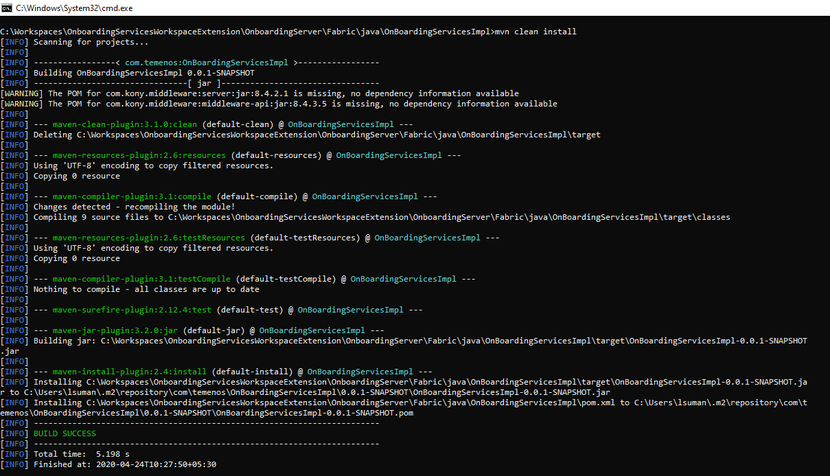Click the 'Scanning for projects...' line
This screenshot has width=830, height=476.
tap(91, 42)
